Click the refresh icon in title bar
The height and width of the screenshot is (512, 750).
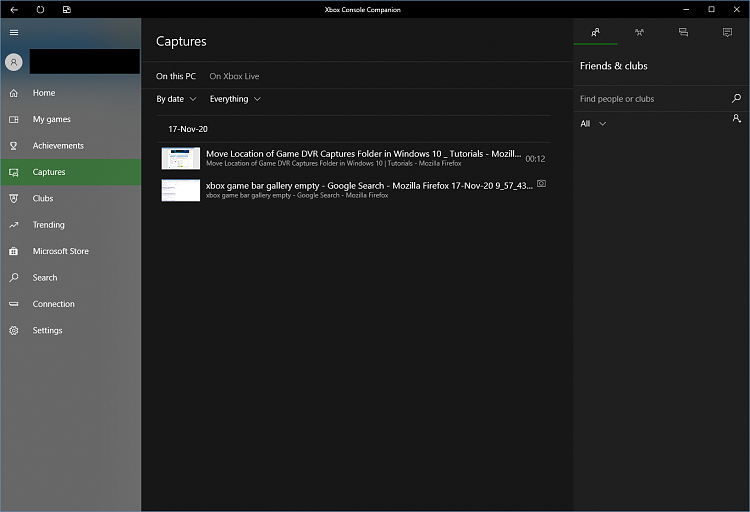(x=40, y=10)
